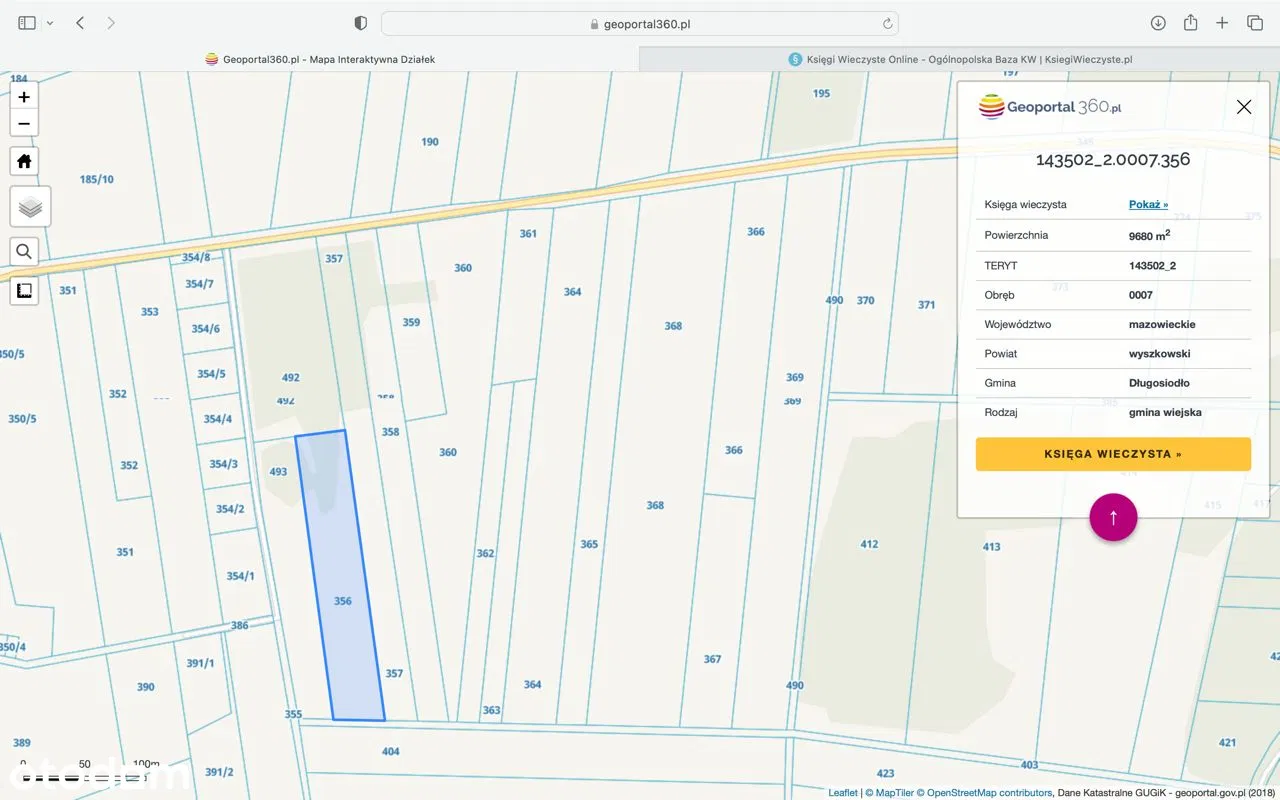This screenshot has height=800, width=1280.
Task: Reset map to home view
Action: 24,161
